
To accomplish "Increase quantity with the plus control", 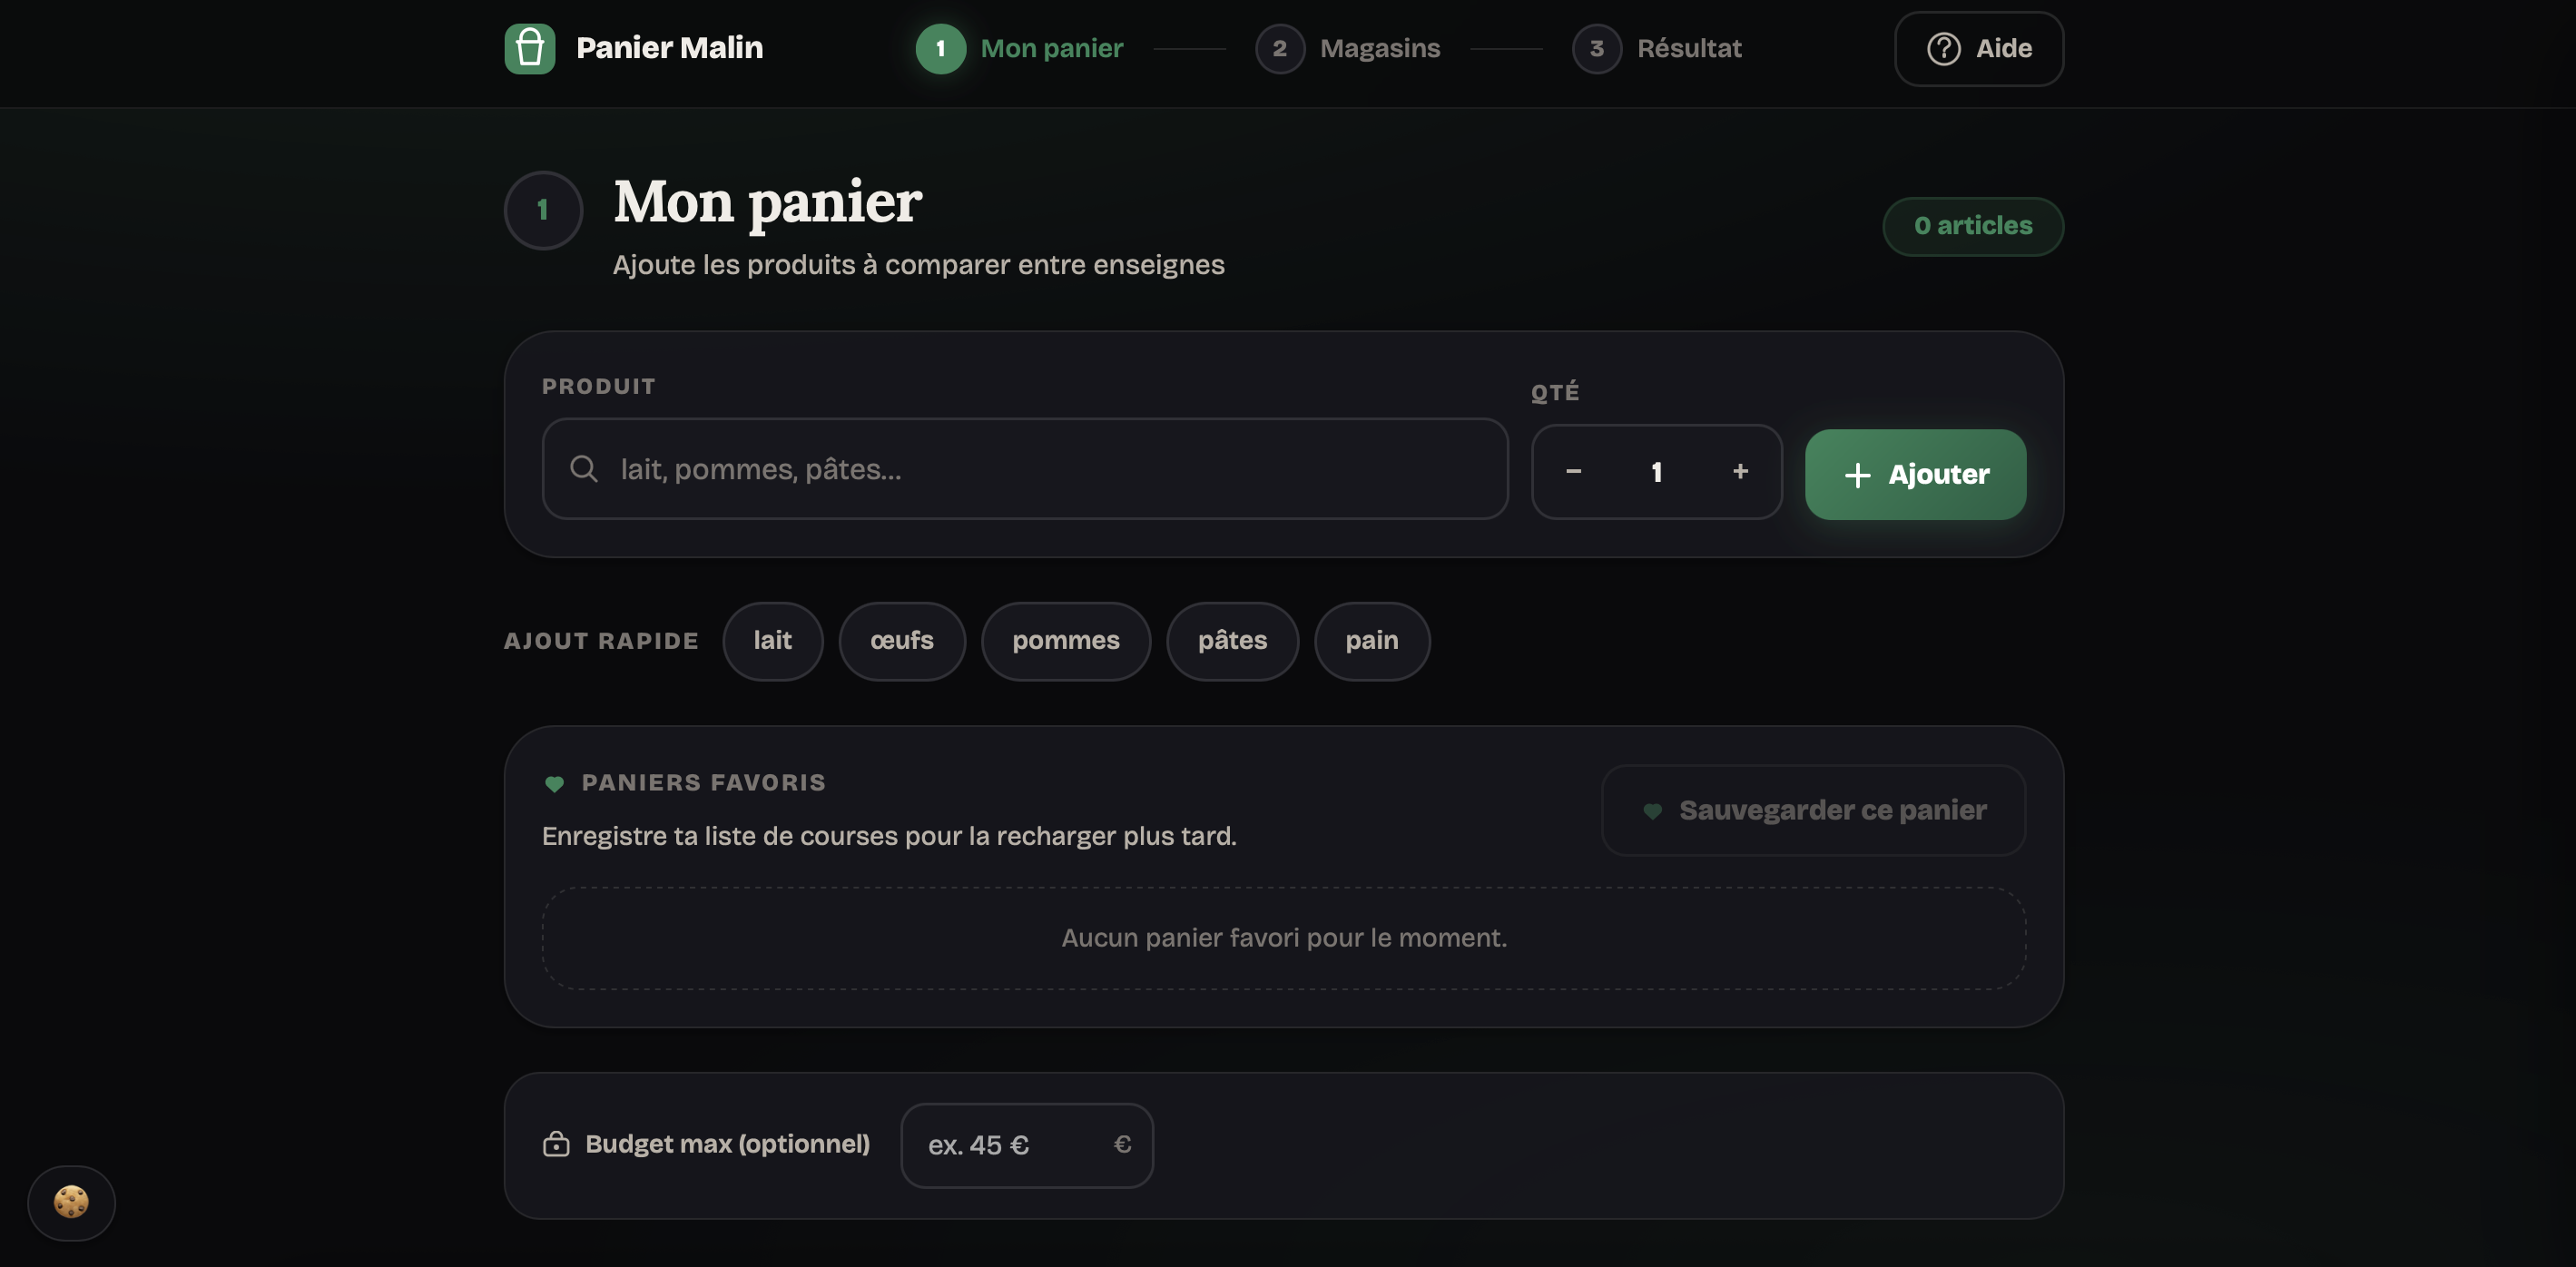I will (1740, 472).
